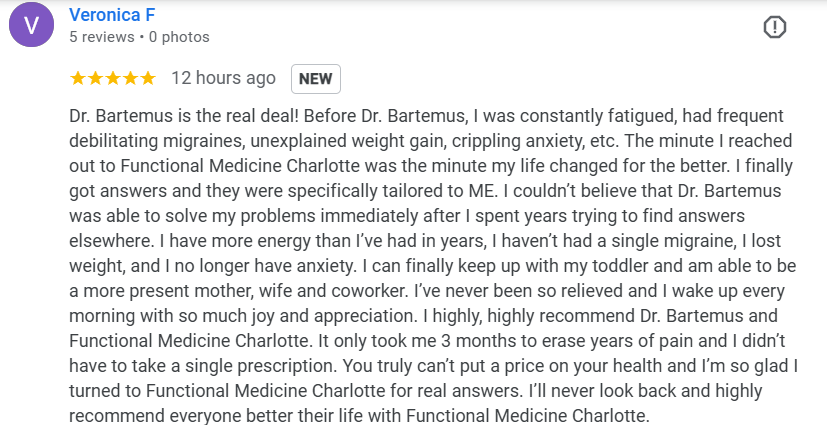
Task: Click the "5 reviews" count text
Action: [101, 37]
